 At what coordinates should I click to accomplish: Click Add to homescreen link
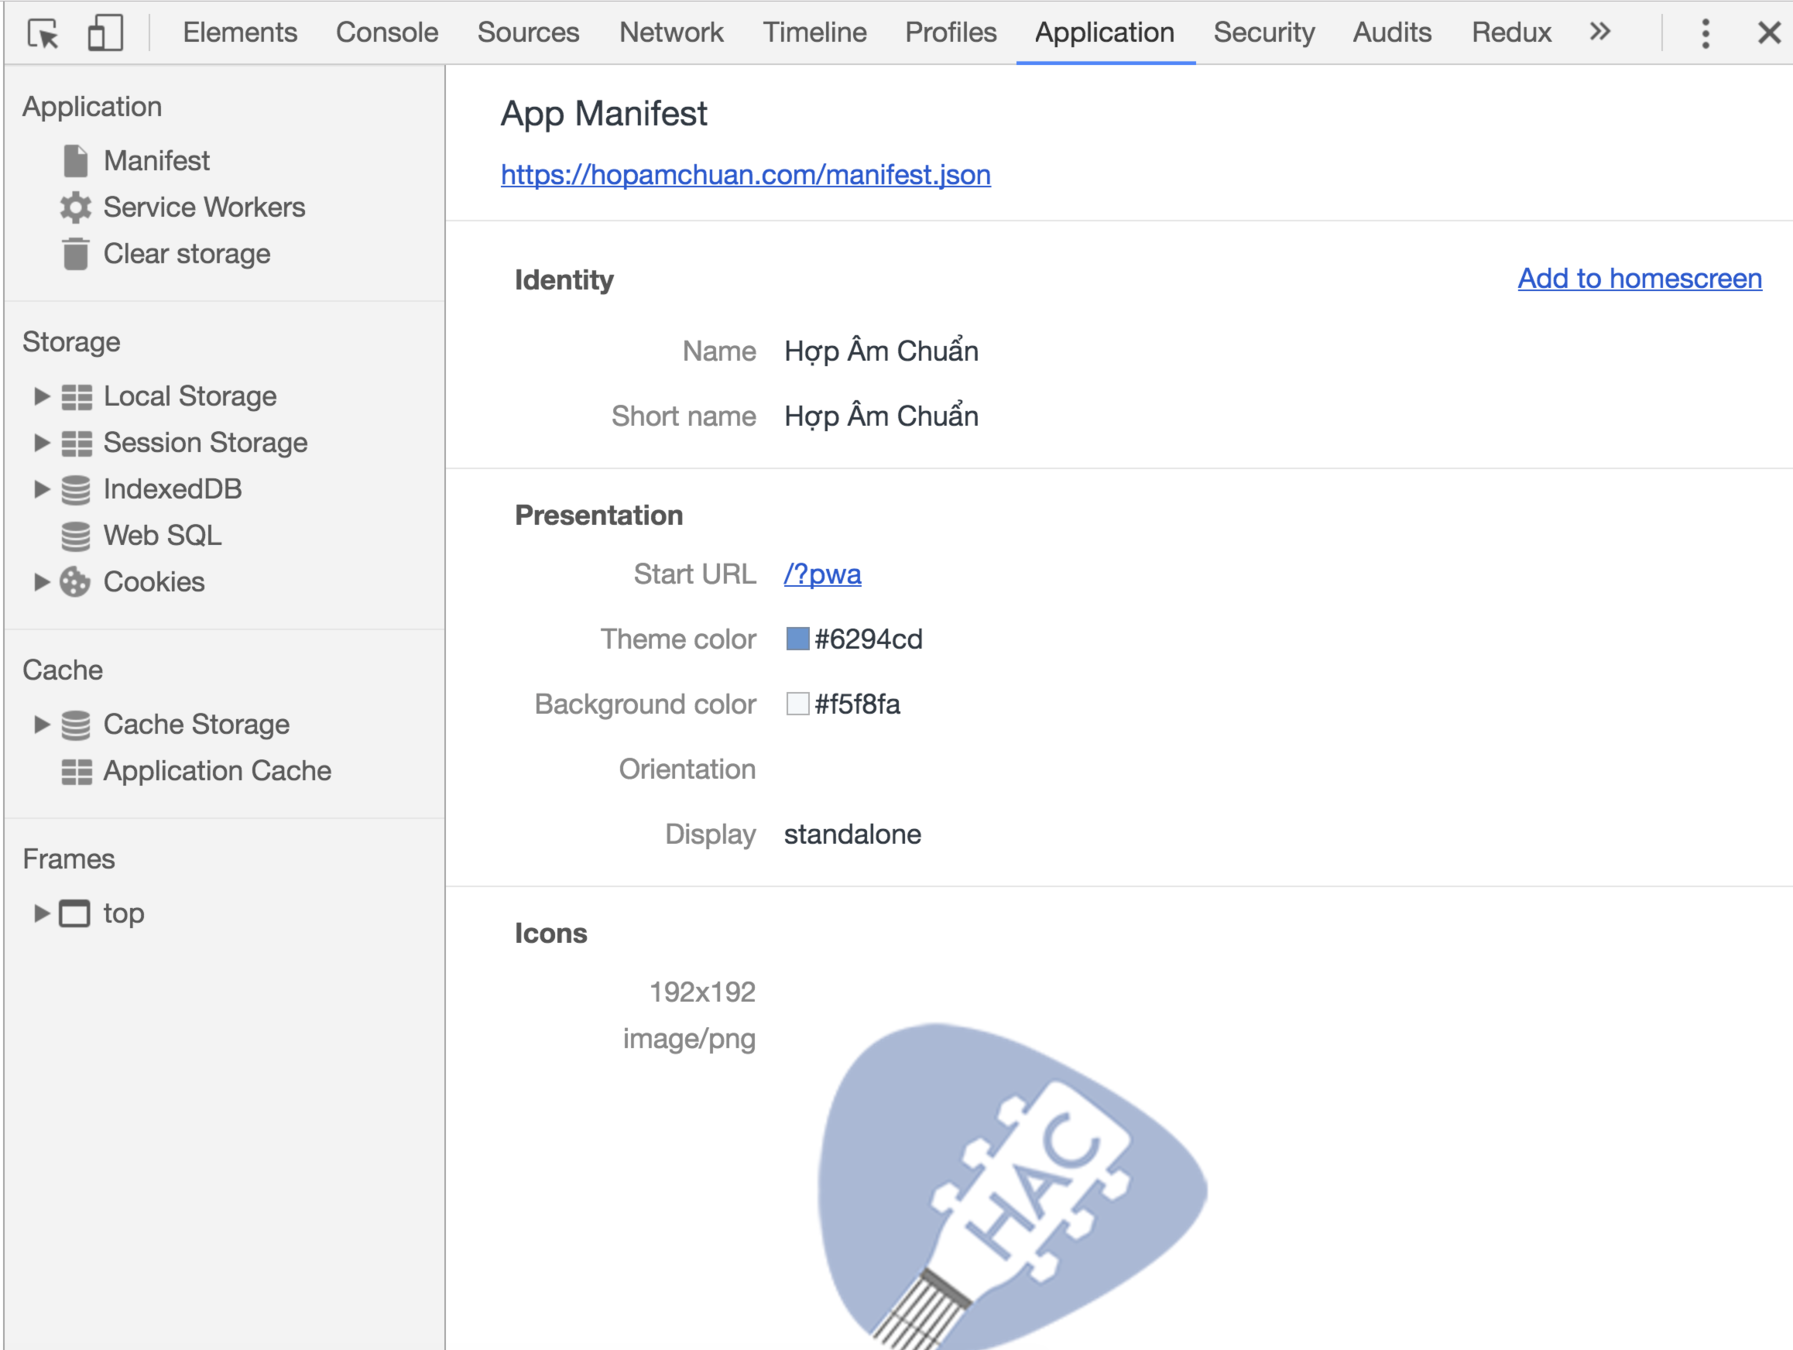pyautogui.click(x=1640, y=278)
